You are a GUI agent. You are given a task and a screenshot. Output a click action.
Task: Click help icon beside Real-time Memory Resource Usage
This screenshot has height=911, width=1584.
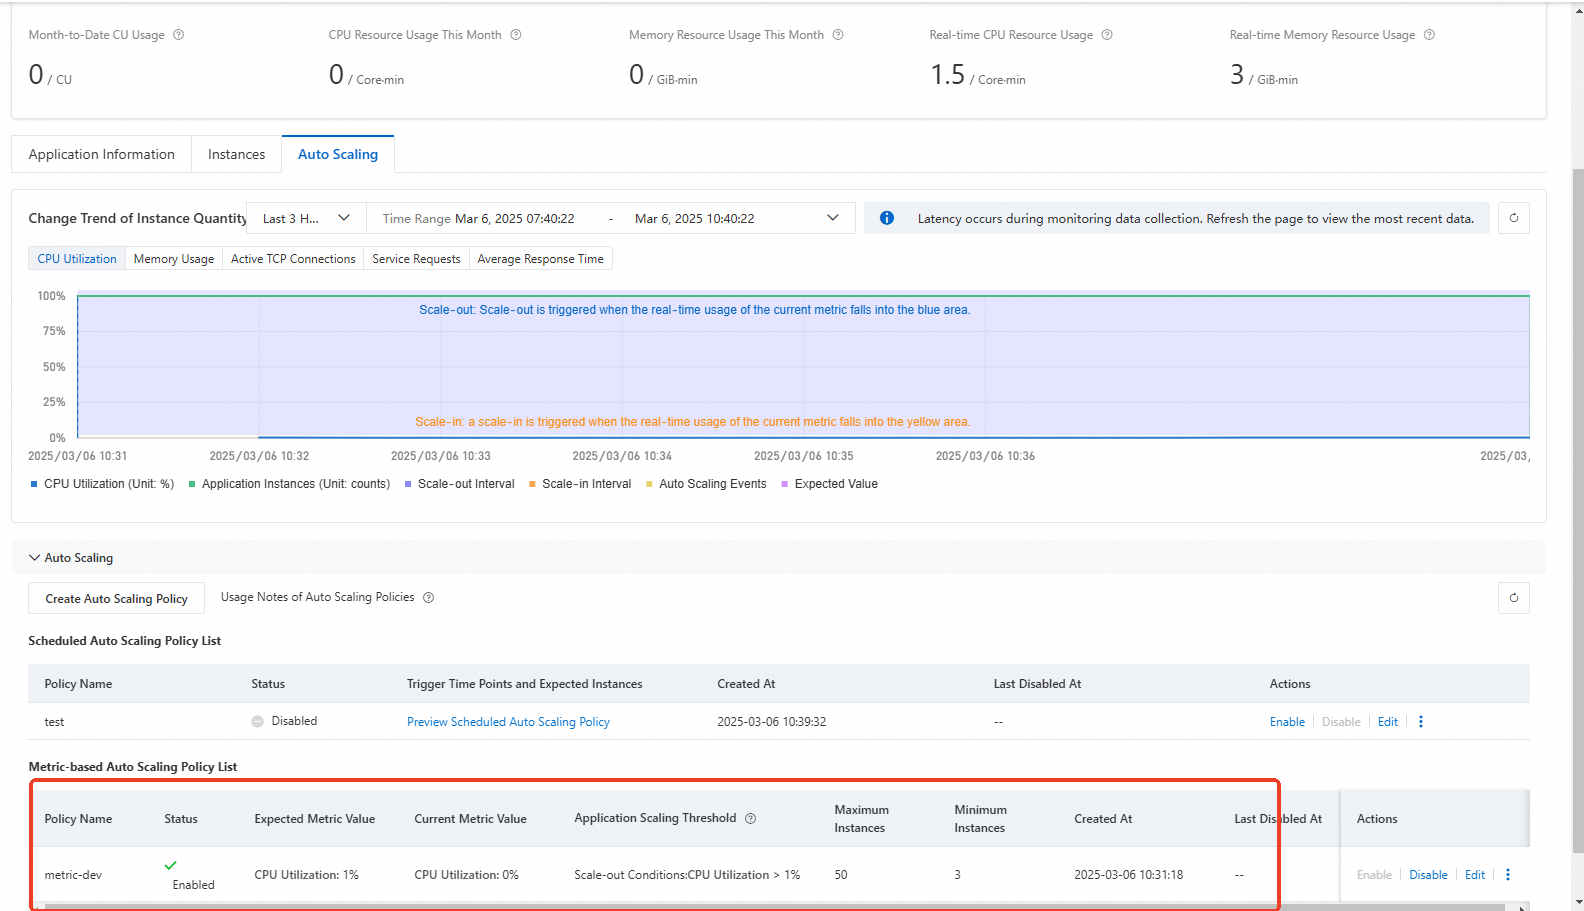coord(1429,35)
